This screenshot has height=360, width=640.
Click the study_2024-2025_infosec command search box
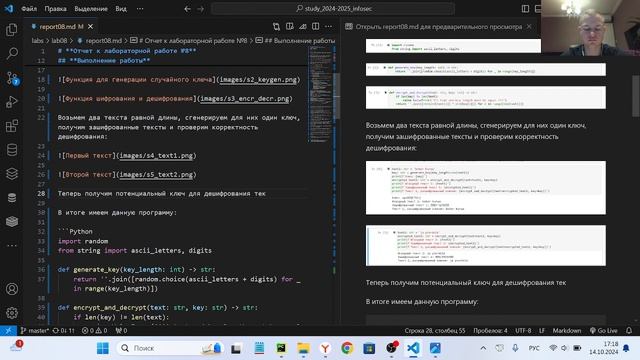click(333, 9)
